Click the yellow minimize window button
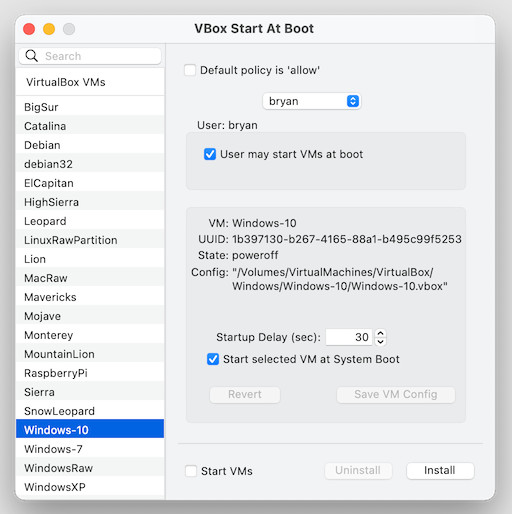Image resolution: width=512 pixels, height=514 pixels. (x=49, y=29)
